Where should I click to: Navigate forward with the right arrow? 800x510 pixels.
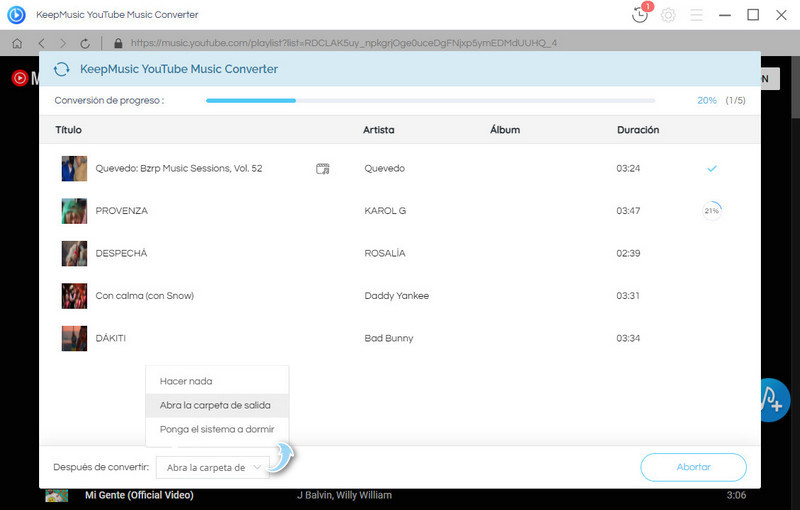(x=63, y=43)
